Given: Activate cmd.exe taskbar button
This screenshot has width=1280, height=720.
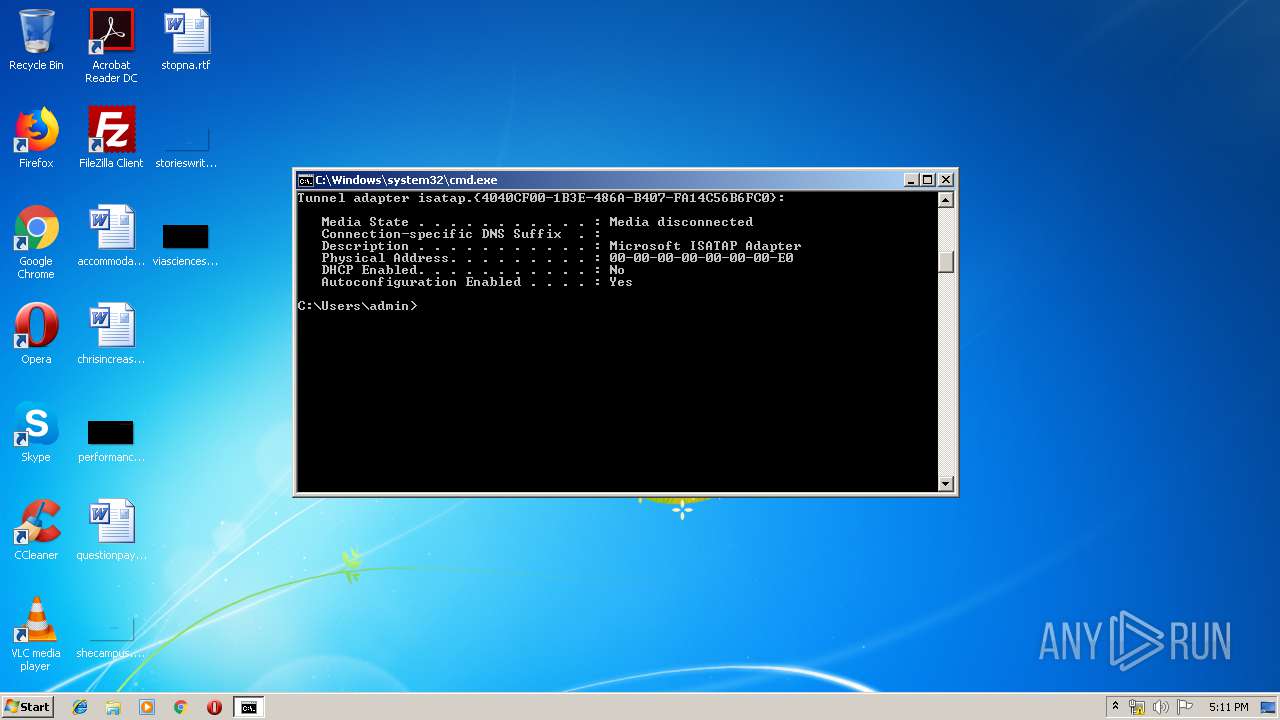Looking at the screenshot, I should click(x=248, y=707).
